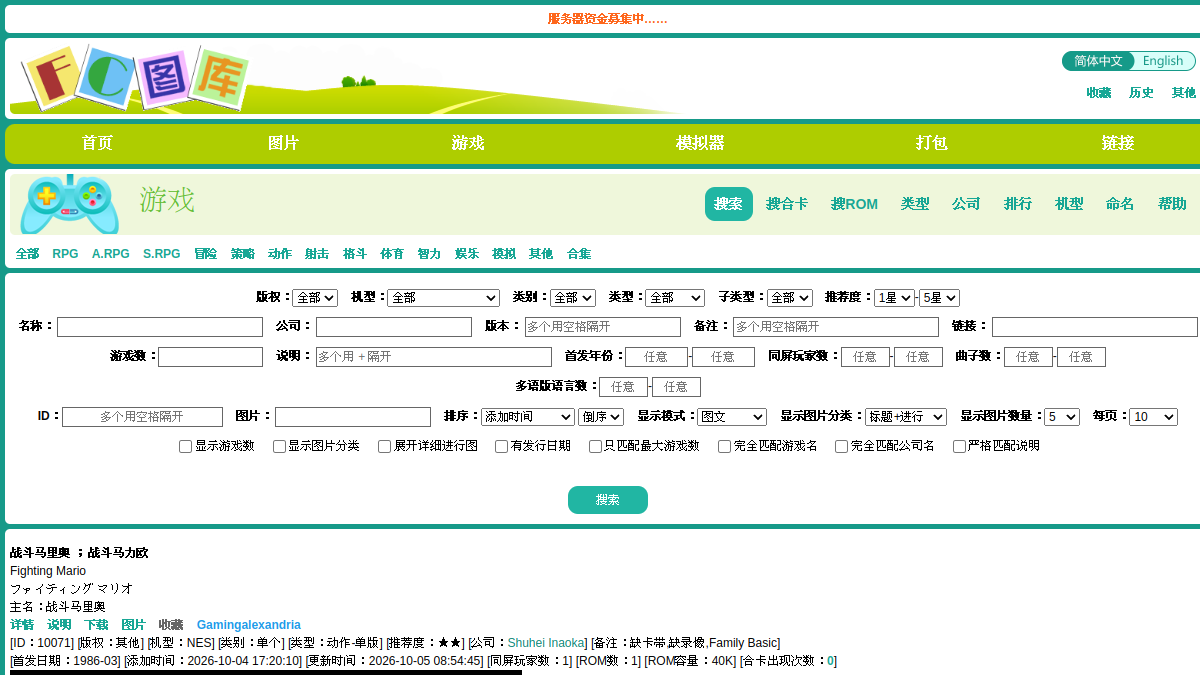This screenshot has width=1200, height=675.
Task: Tick the 展开详细进行图 checkbox
Action: coord(384,446)
